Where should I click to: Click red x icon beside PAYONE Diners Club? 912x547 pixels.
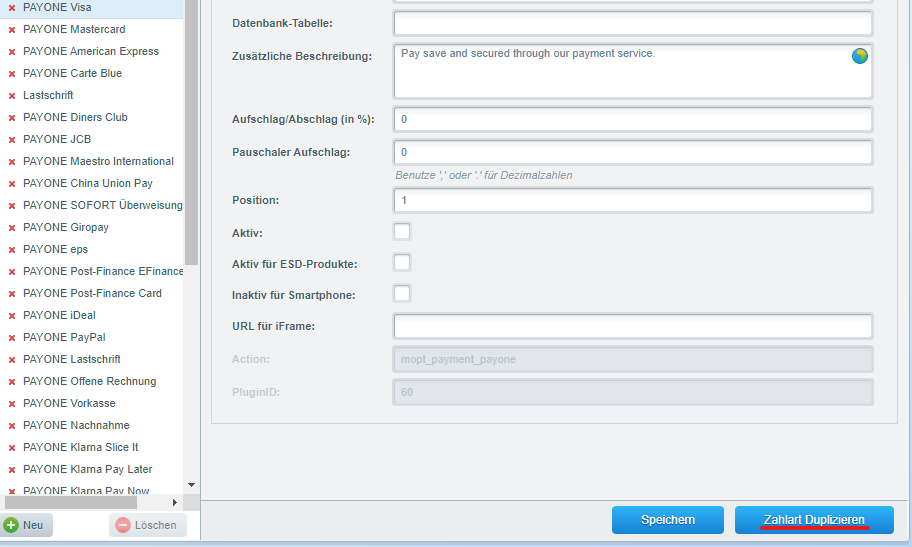point(12,118)
